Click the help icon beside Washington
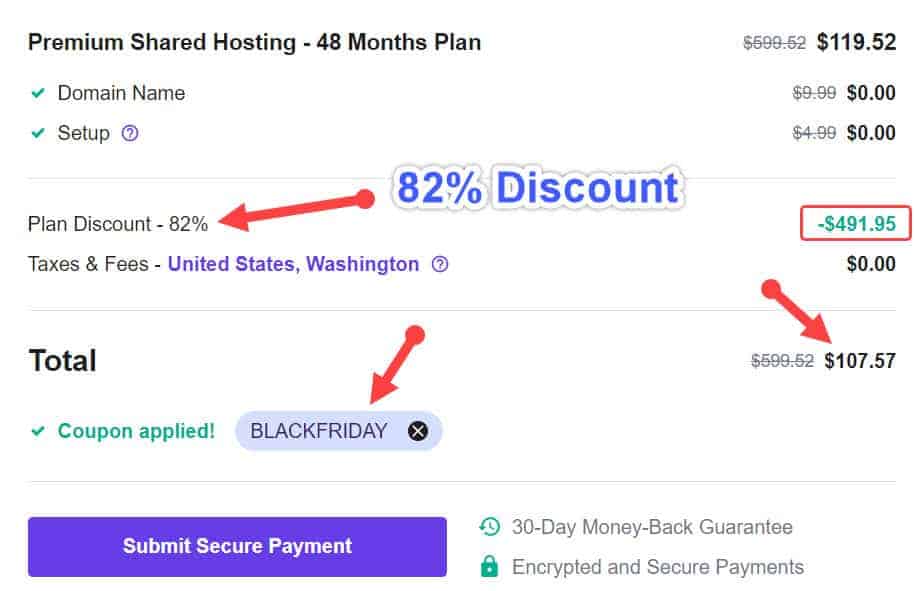 click(440, 265)
